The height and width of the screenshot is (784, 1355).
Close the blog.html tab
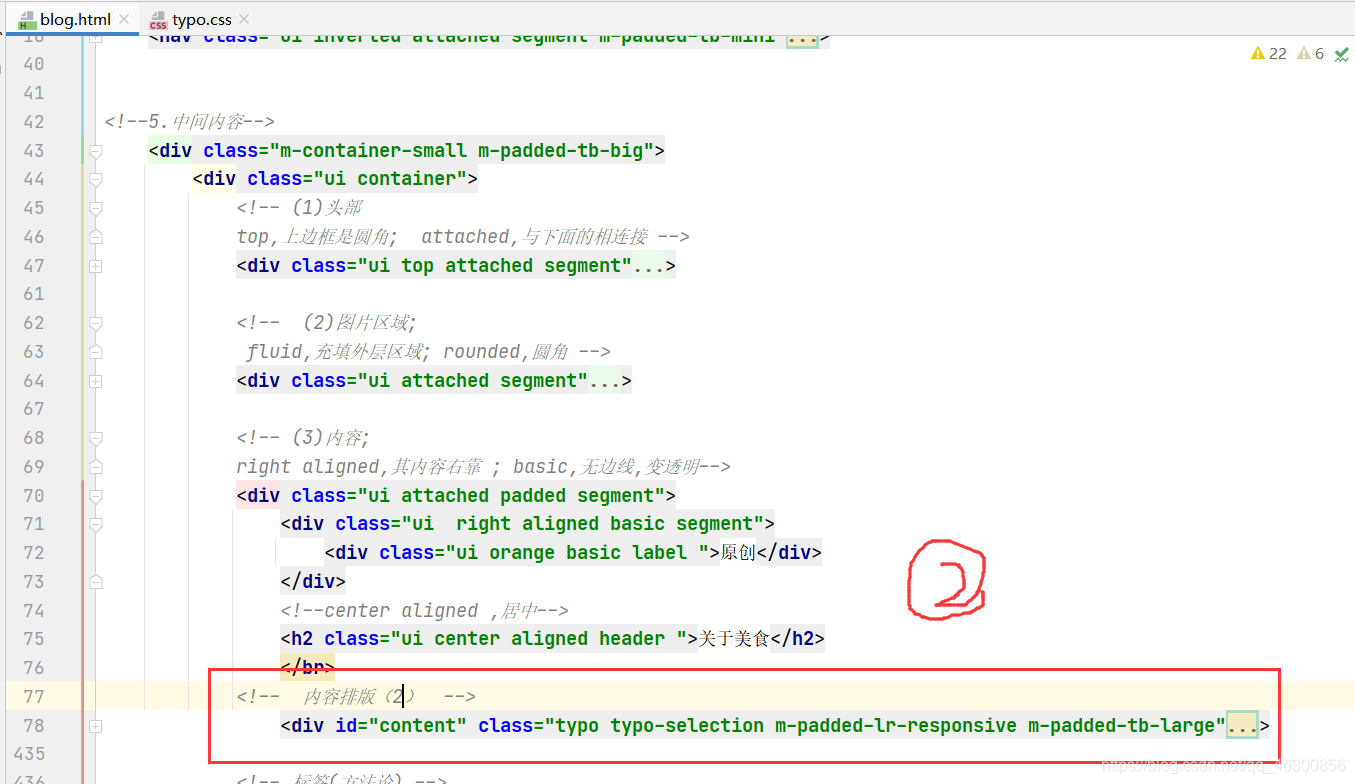(x=124, y=19)
